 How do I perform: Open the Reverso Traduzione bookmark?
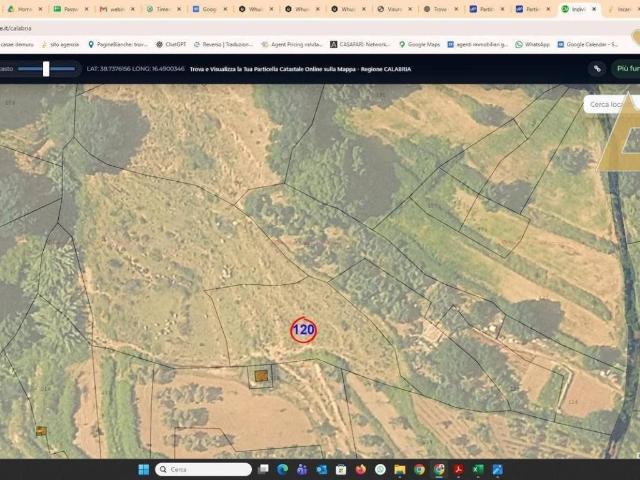click(x=223, y=44)
